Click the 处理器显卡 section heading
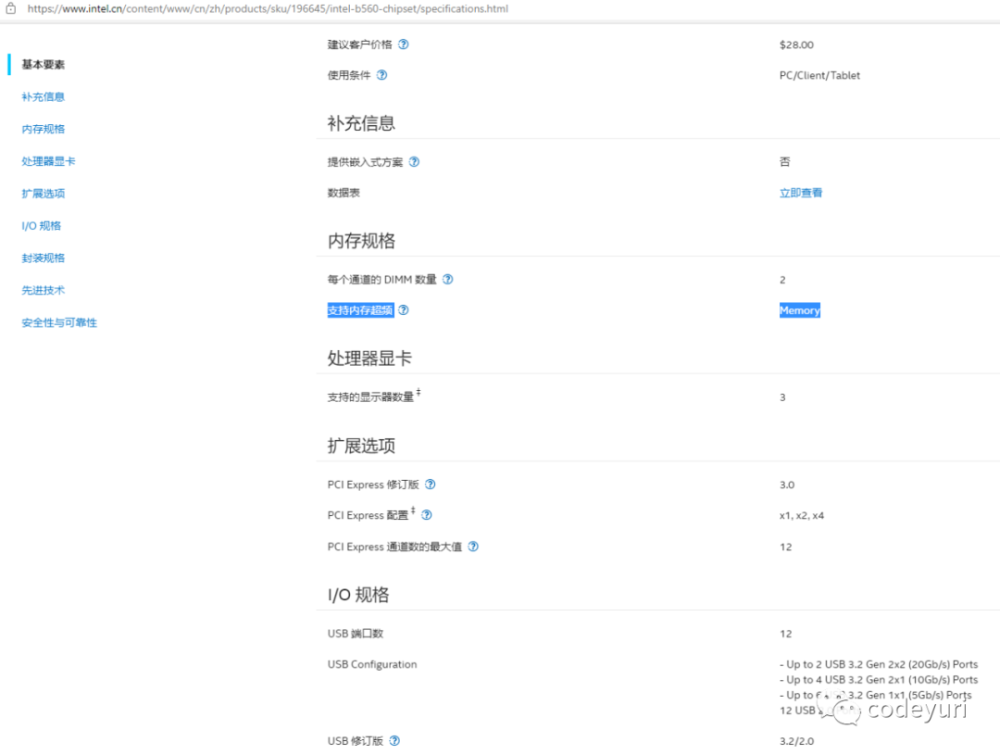The width and height of the screenshot is (1000, 755). 370,358
